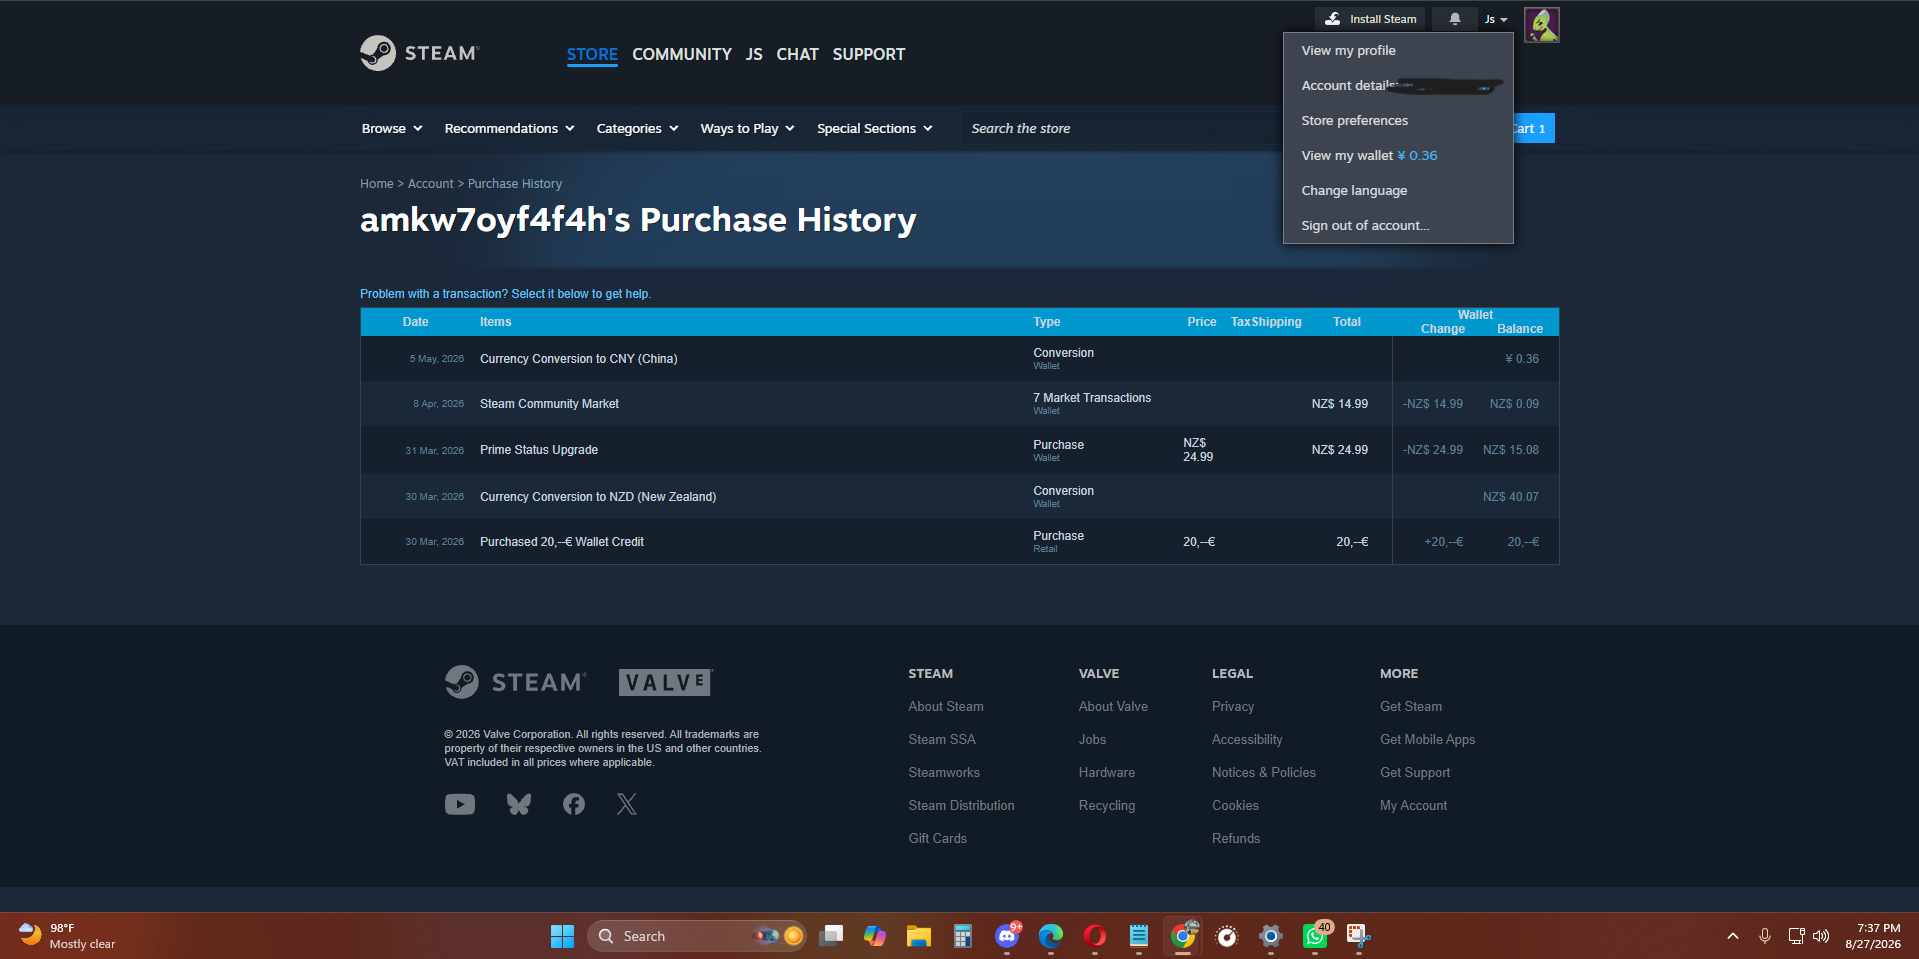Open the Steamworks footer link
Viewport: 1919px width, 959px height.
coord(944,772)
